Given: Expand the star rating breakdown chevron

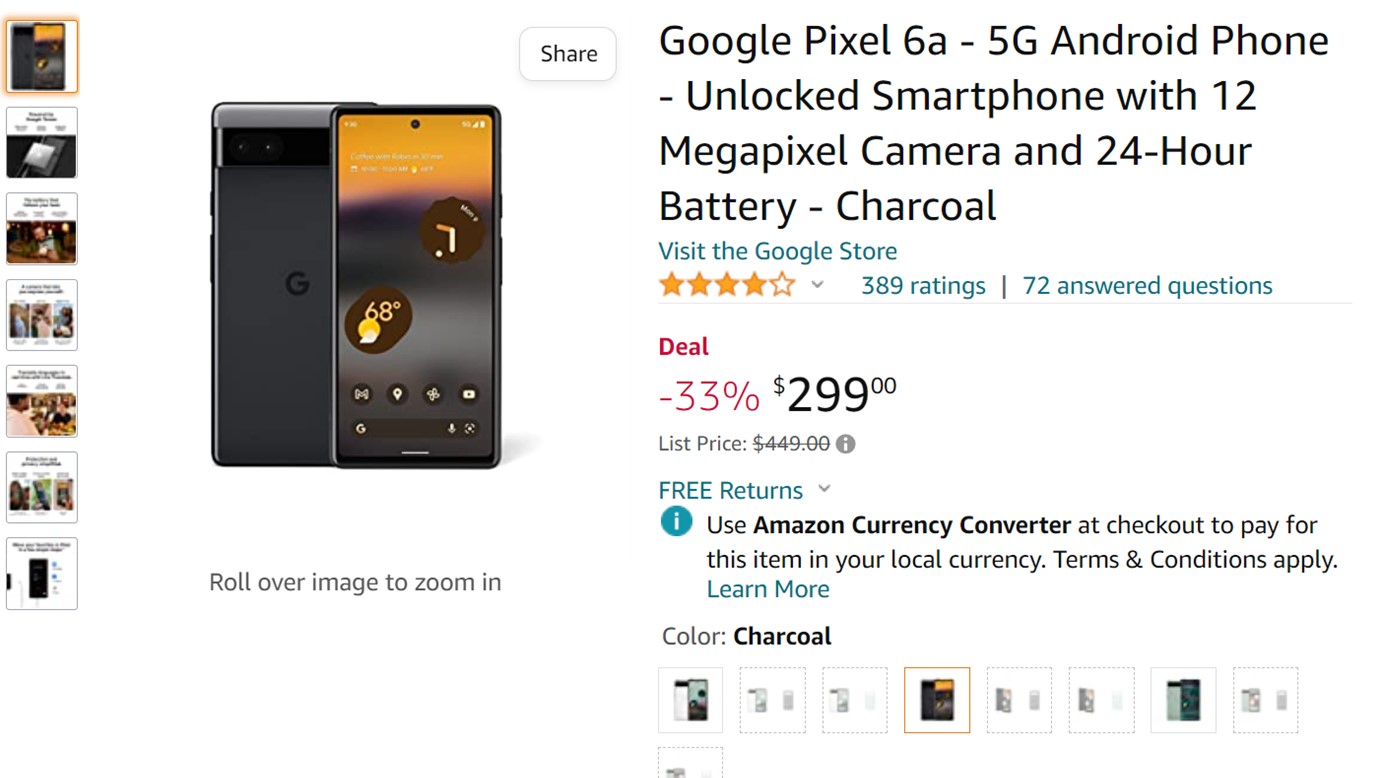Looking at the screenshot, I should [x=817, y=286].
